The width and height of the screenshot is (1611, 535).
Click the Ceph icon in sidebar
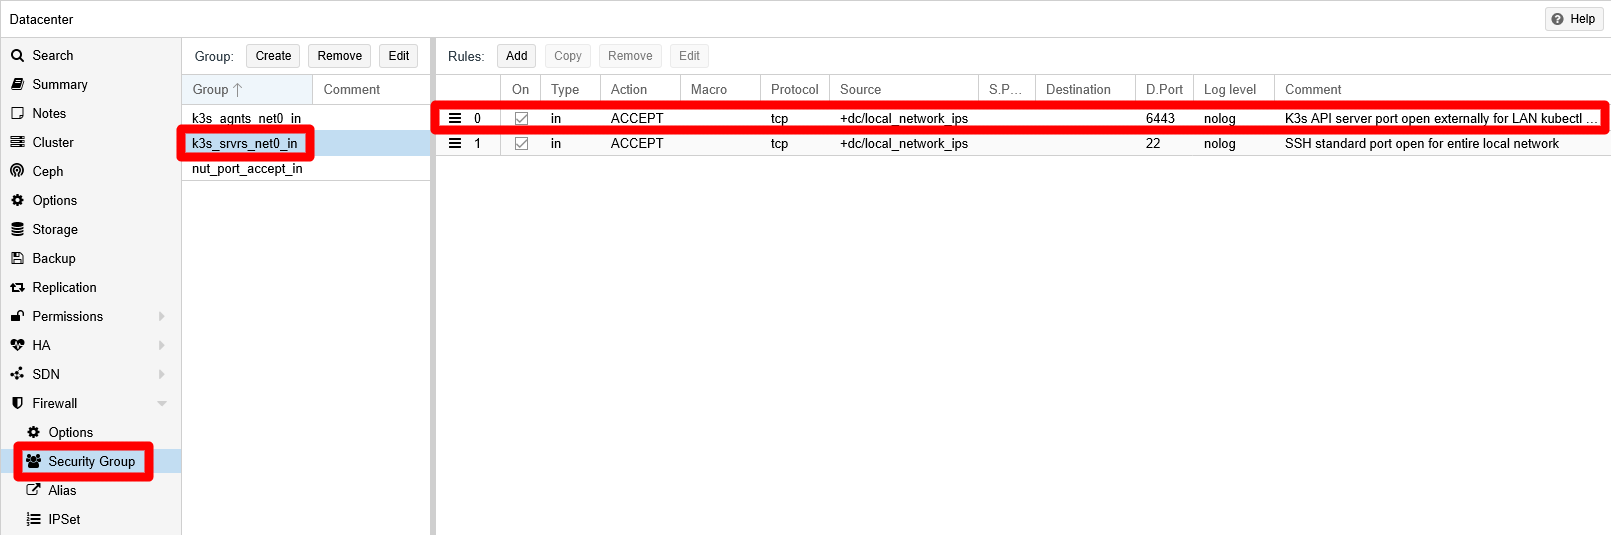pos(17,171)
